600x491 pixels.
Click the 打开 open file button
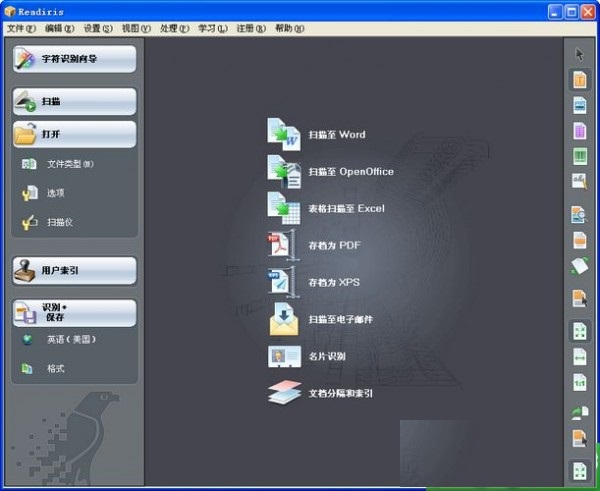tap(74, 134)
